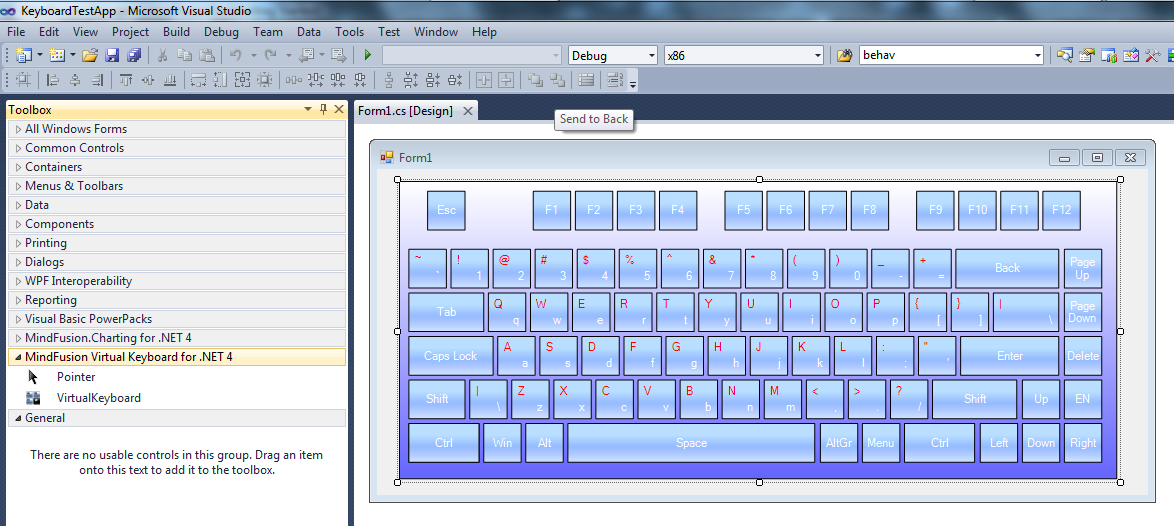
Task: Open the File menu
Action: point(16,31)
